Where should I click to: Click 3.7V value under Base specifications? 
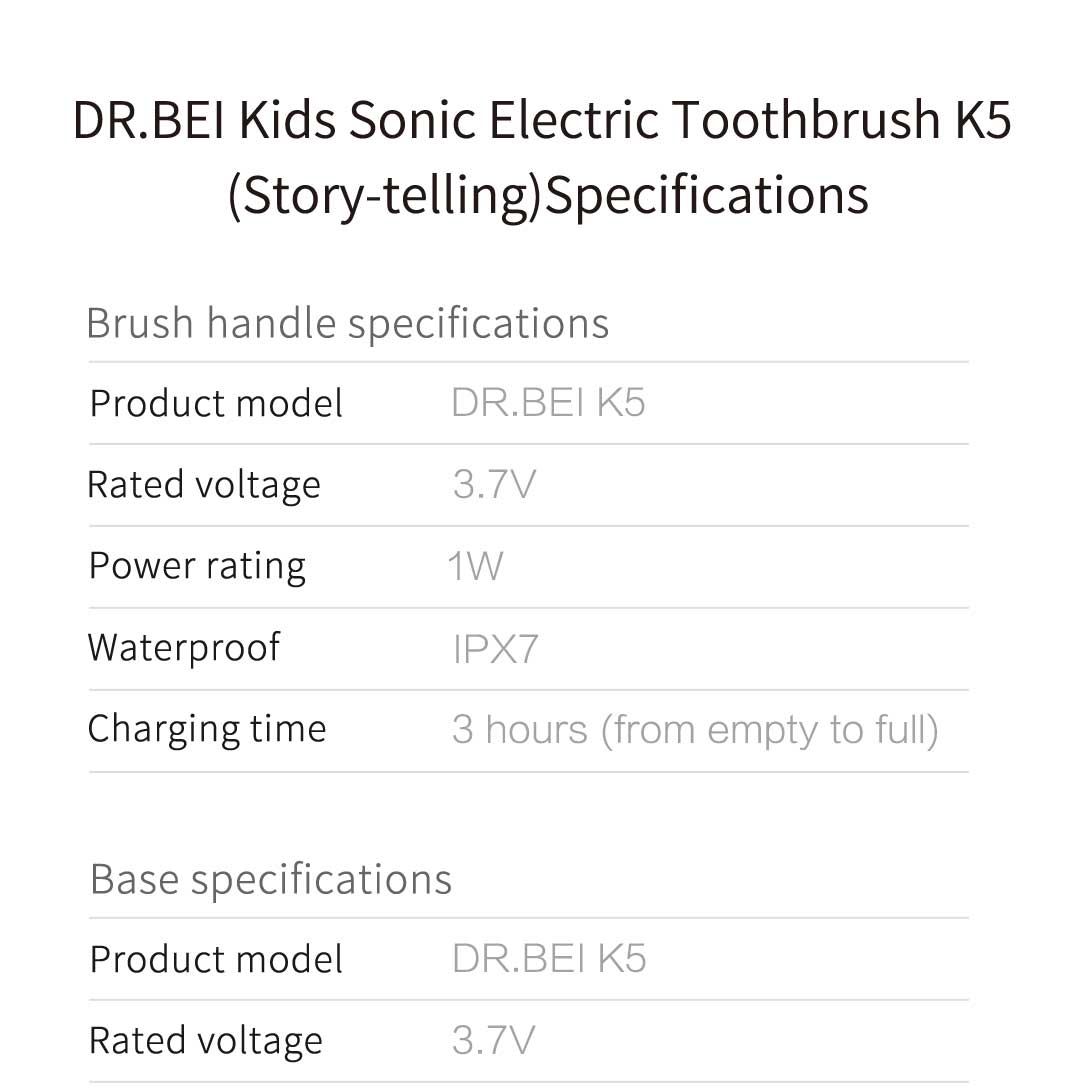[x=494, y=1041]
